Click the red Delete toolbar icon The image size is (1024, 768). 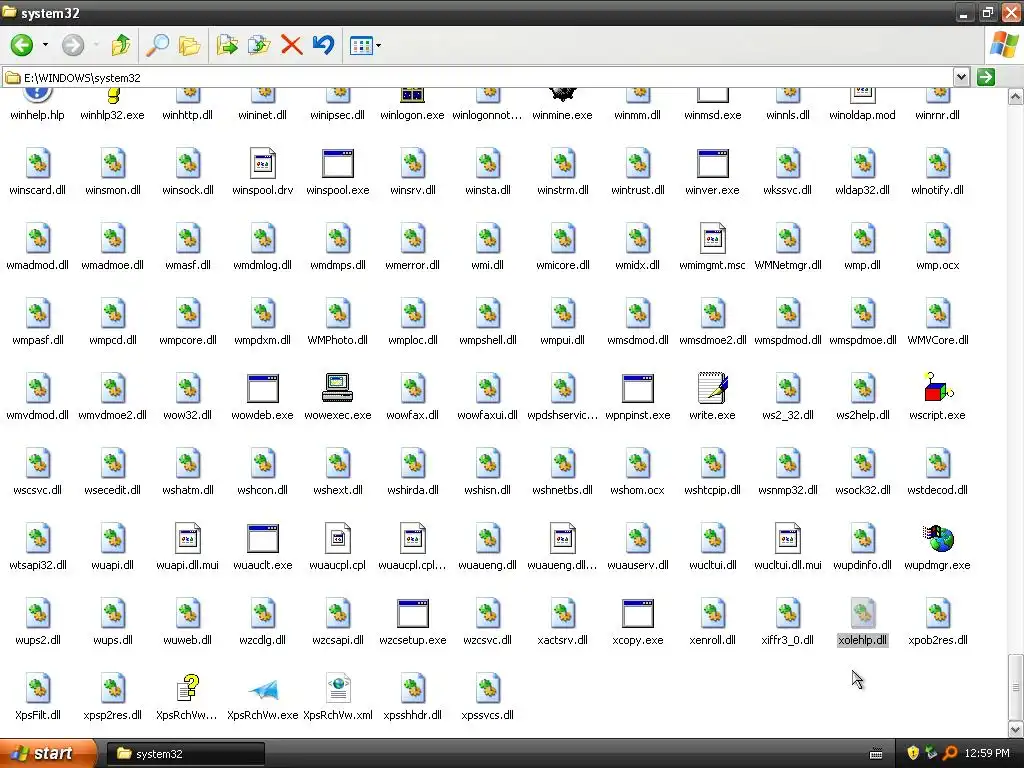pyautogui.click(x=291, y=45)
